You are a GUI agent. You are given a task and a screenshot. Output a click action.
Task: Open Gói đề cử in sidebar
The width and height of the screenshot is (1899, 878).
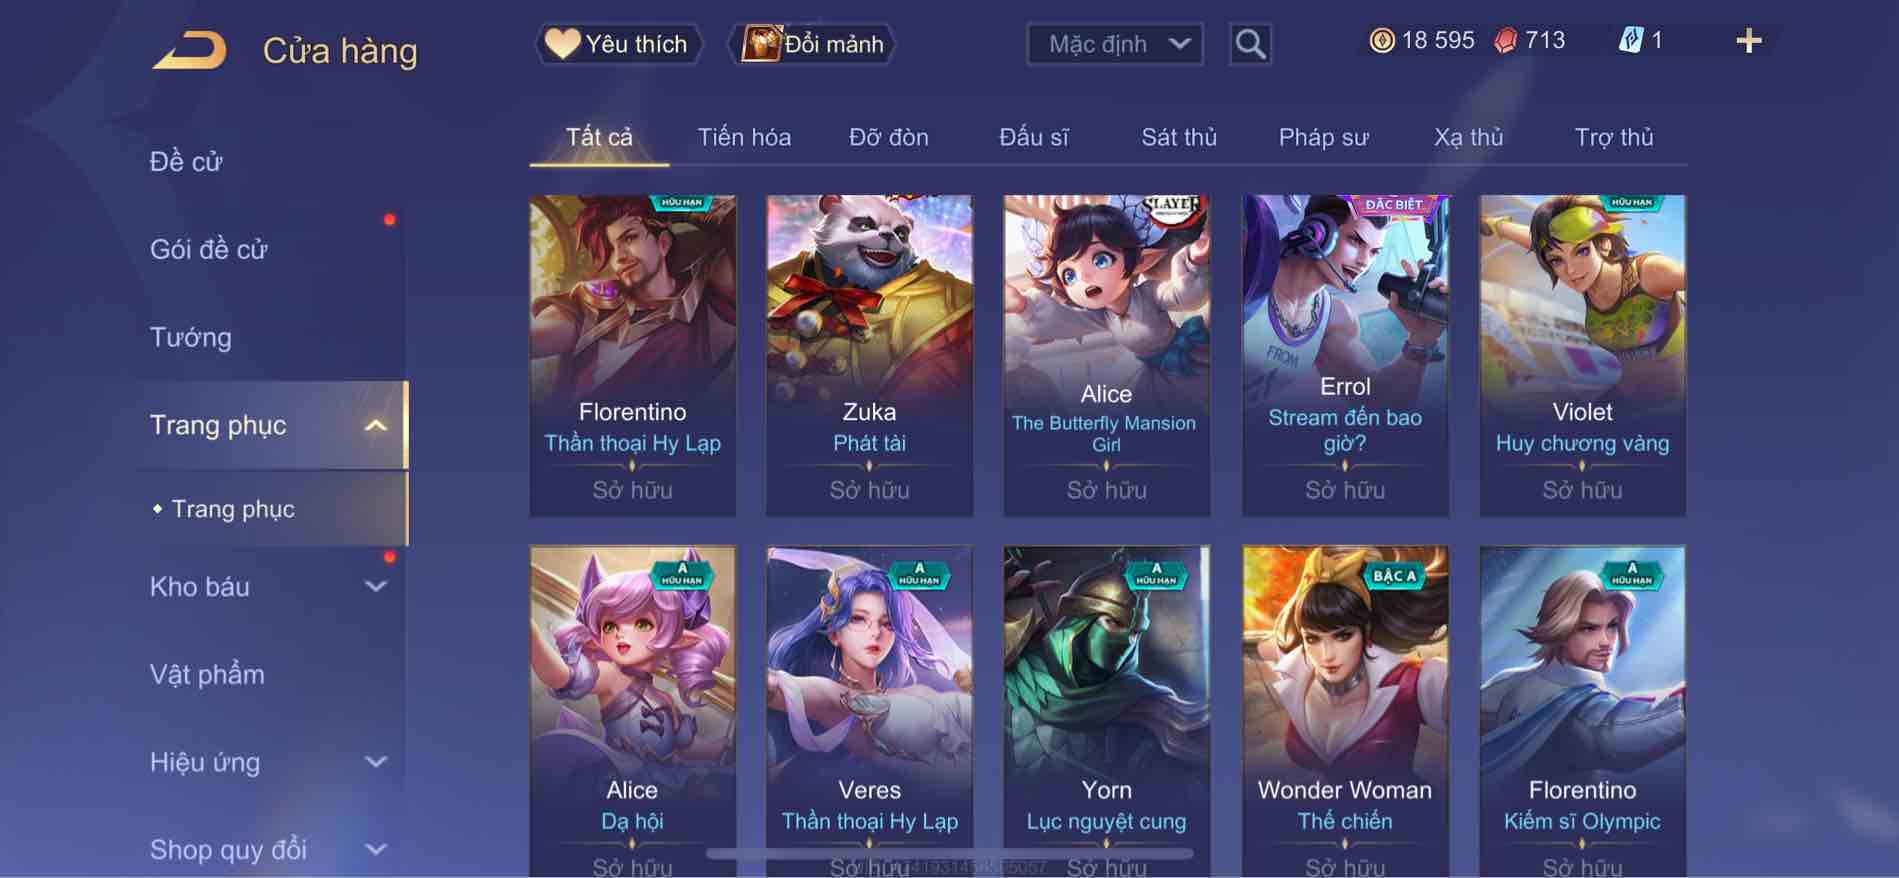(209, 249)
